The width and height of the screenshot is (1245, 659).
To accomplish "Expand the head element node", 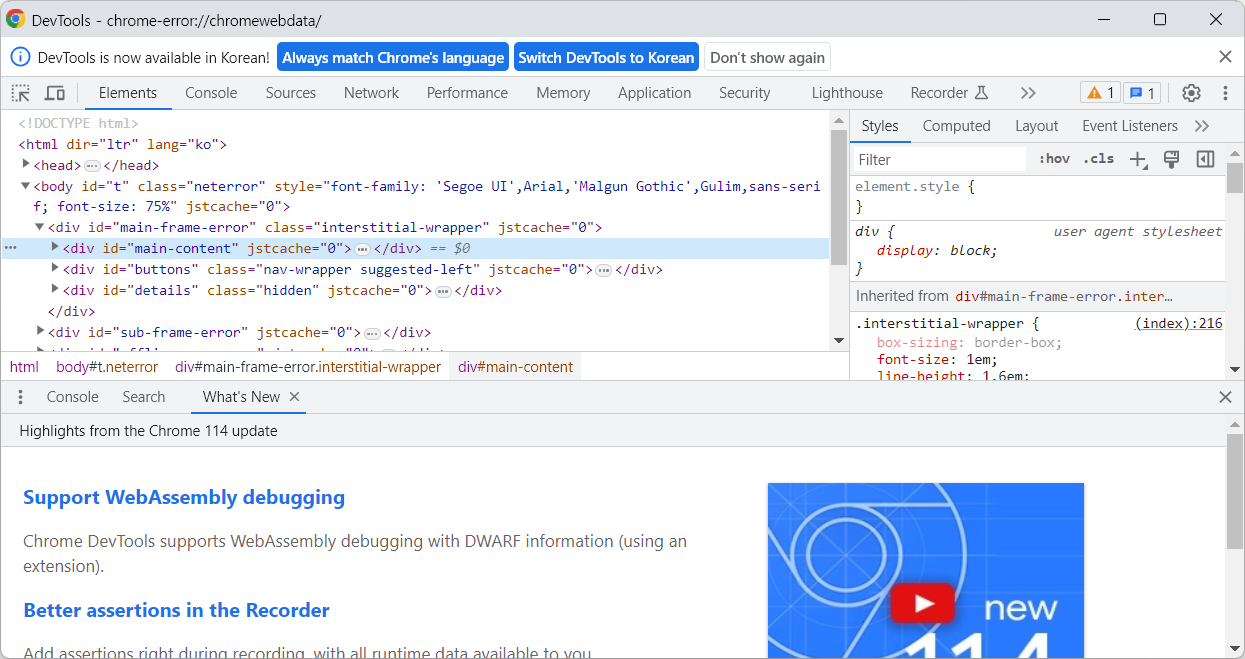I will click(26, 165).
